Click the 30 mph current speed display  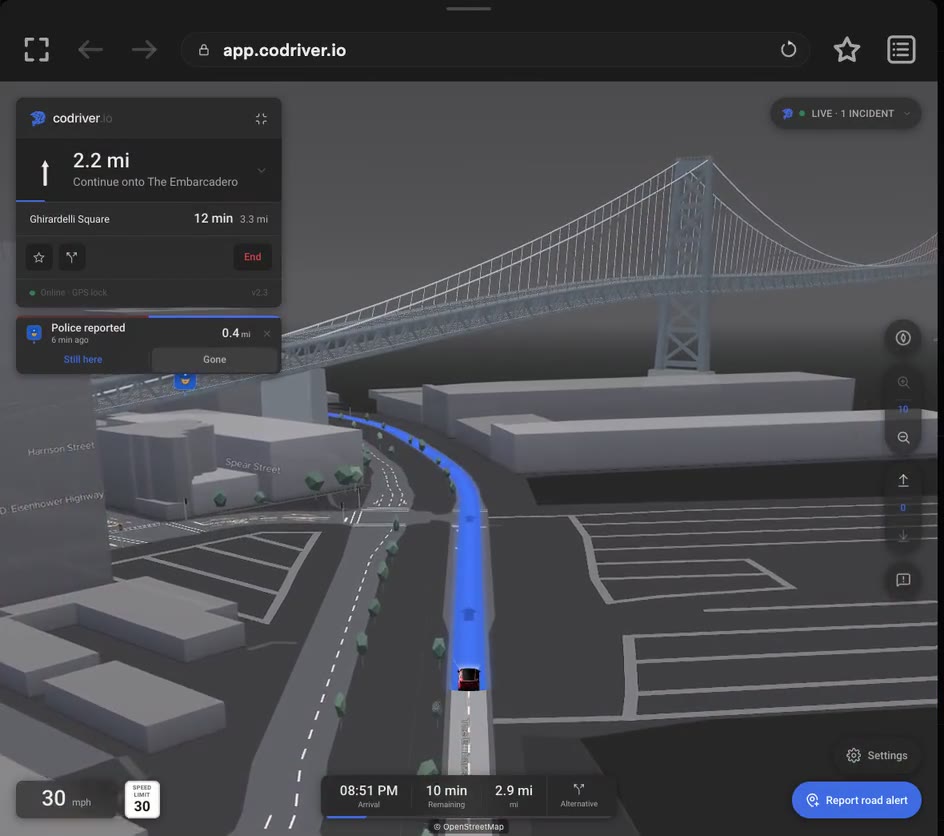pos(66,799)
